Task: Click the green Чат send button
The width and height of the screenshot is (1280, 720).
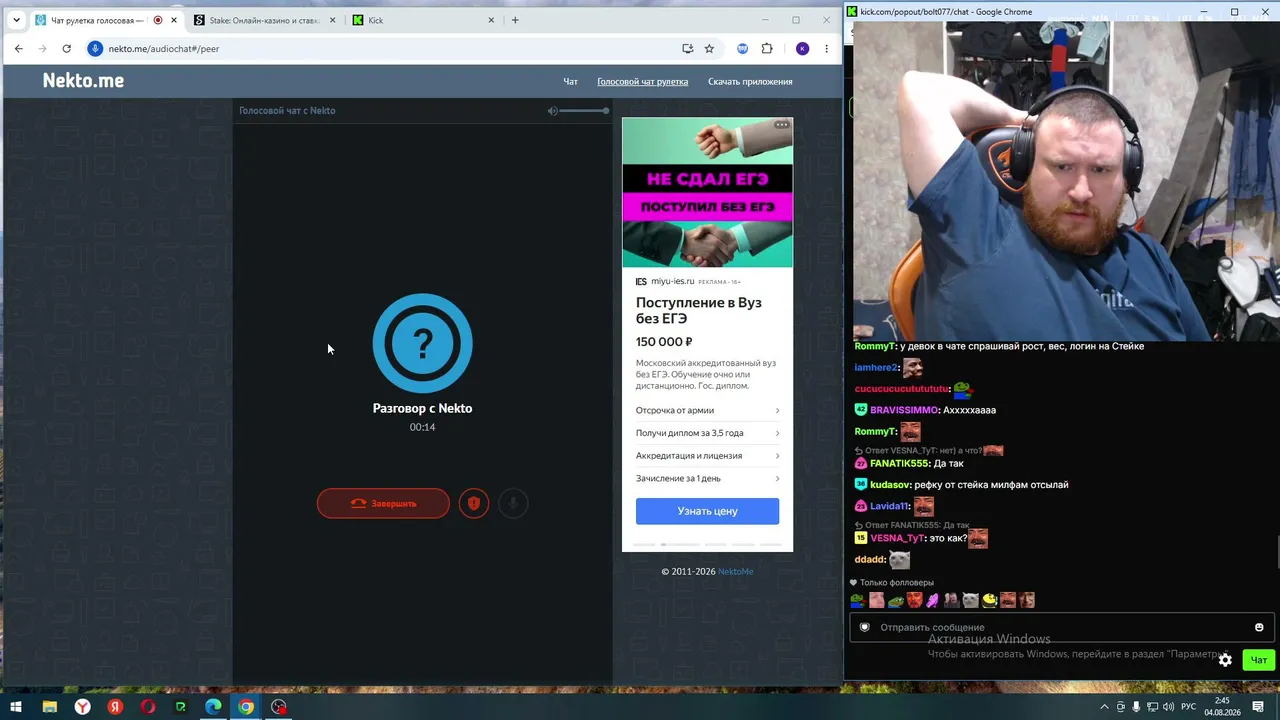Action: [x=1258, y=660]
